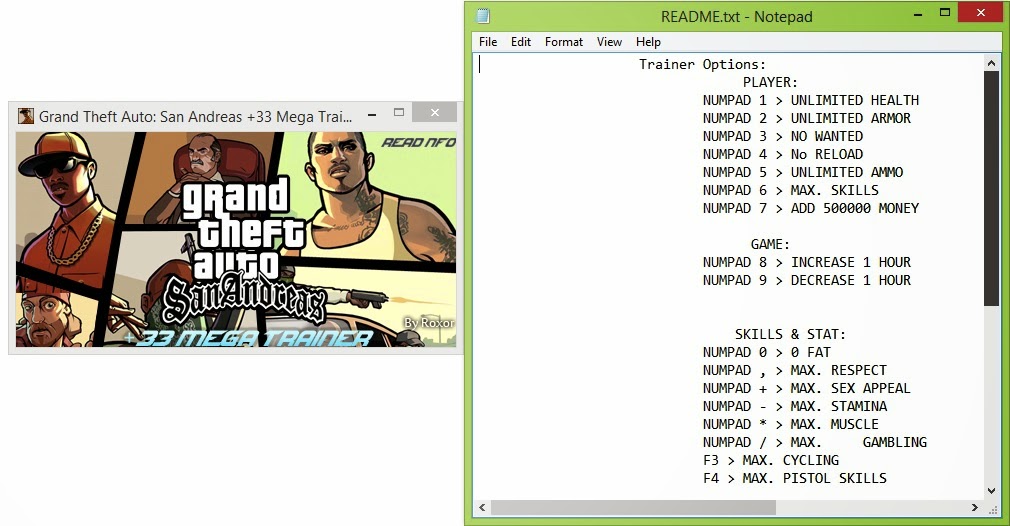Click the 'NUMPAD + > MAX. SEX APPEAL' line
Screen dimensions: 1010x526
point(807,389)
